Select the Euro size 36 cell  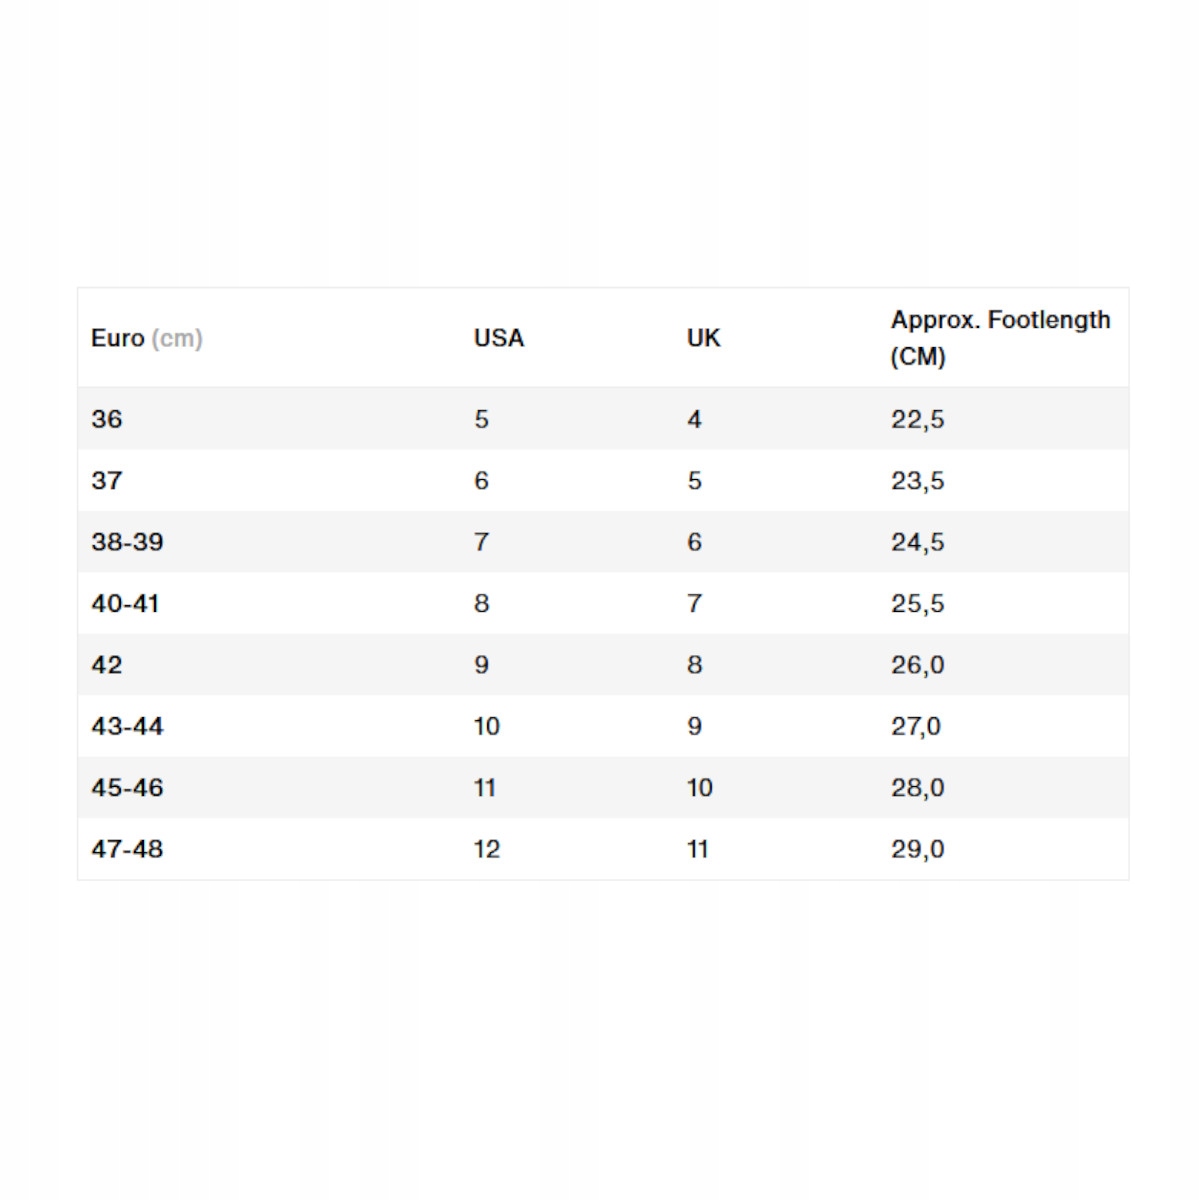[x=107, y=419]
